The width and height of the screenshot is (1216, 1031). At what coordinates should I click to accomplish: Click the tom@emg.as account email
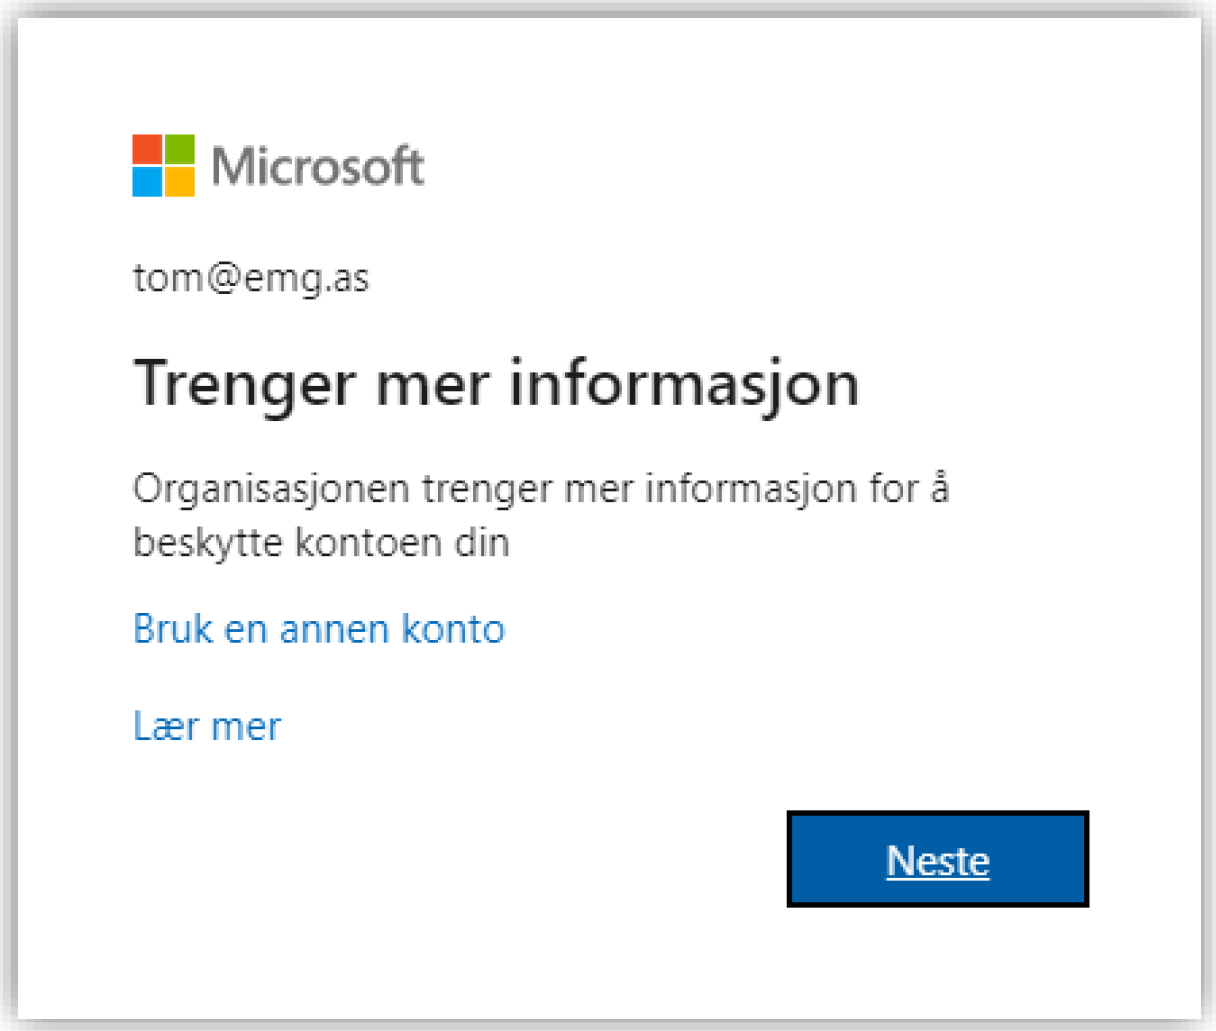[x=251, y=278]
